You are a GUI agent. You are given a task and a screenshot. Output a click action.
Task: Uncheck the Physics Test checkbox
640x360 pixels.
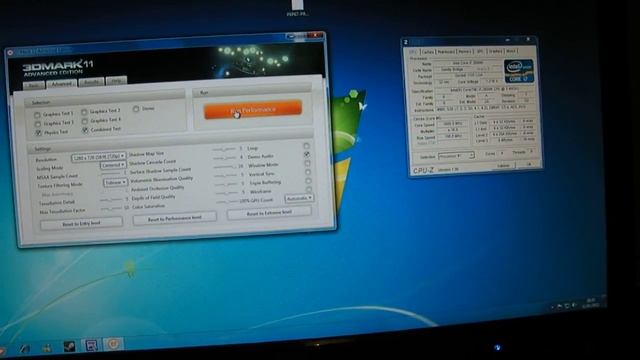click(x=38, y=133)
